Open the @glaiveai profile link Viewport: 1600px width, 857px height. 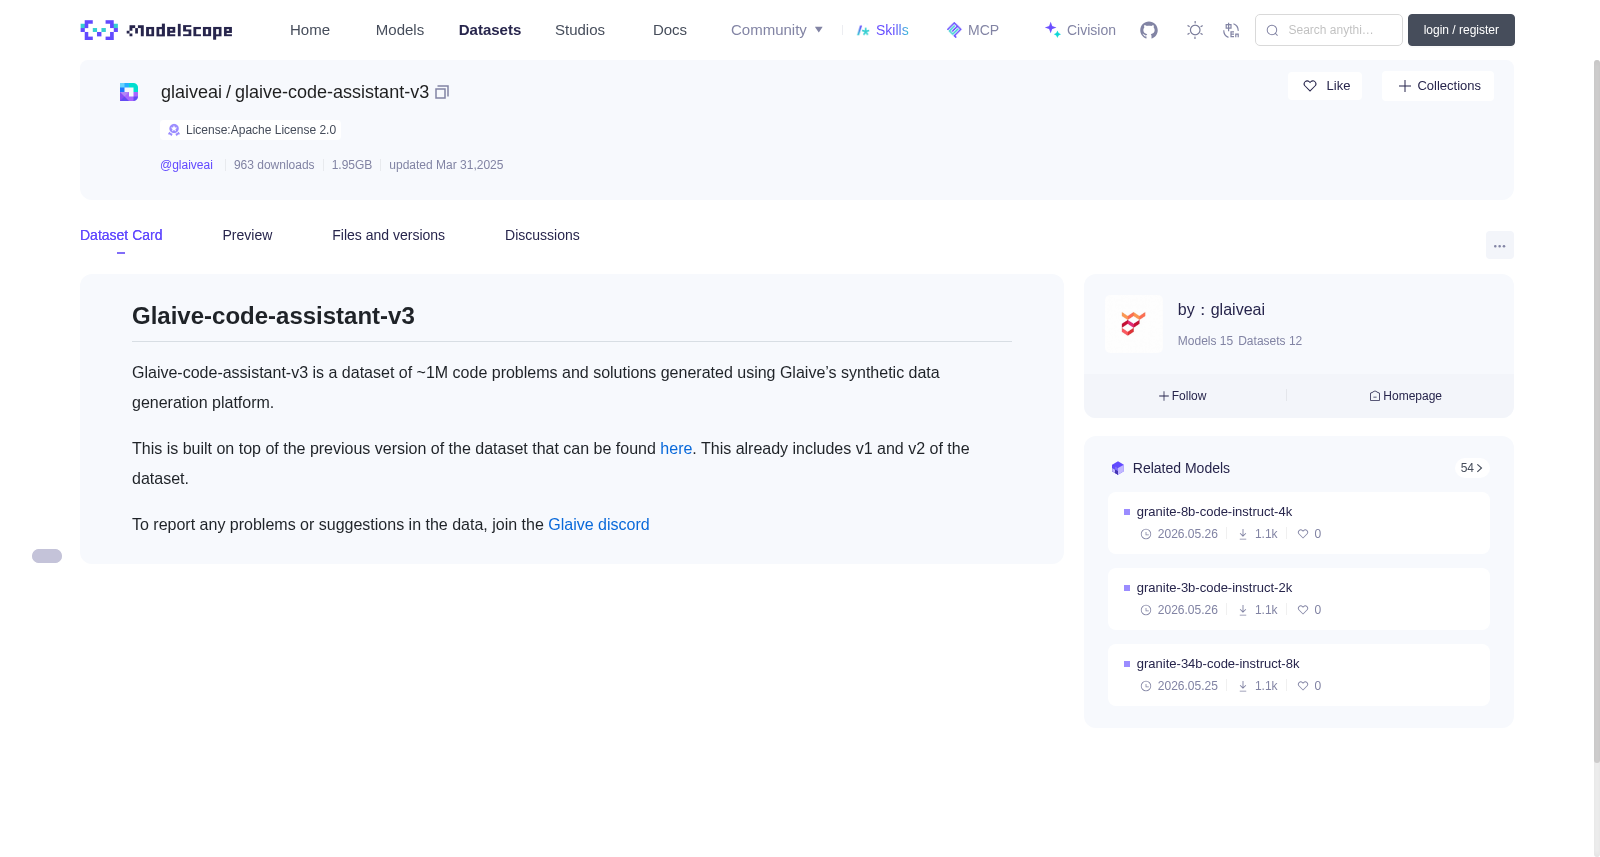[186, 165]
